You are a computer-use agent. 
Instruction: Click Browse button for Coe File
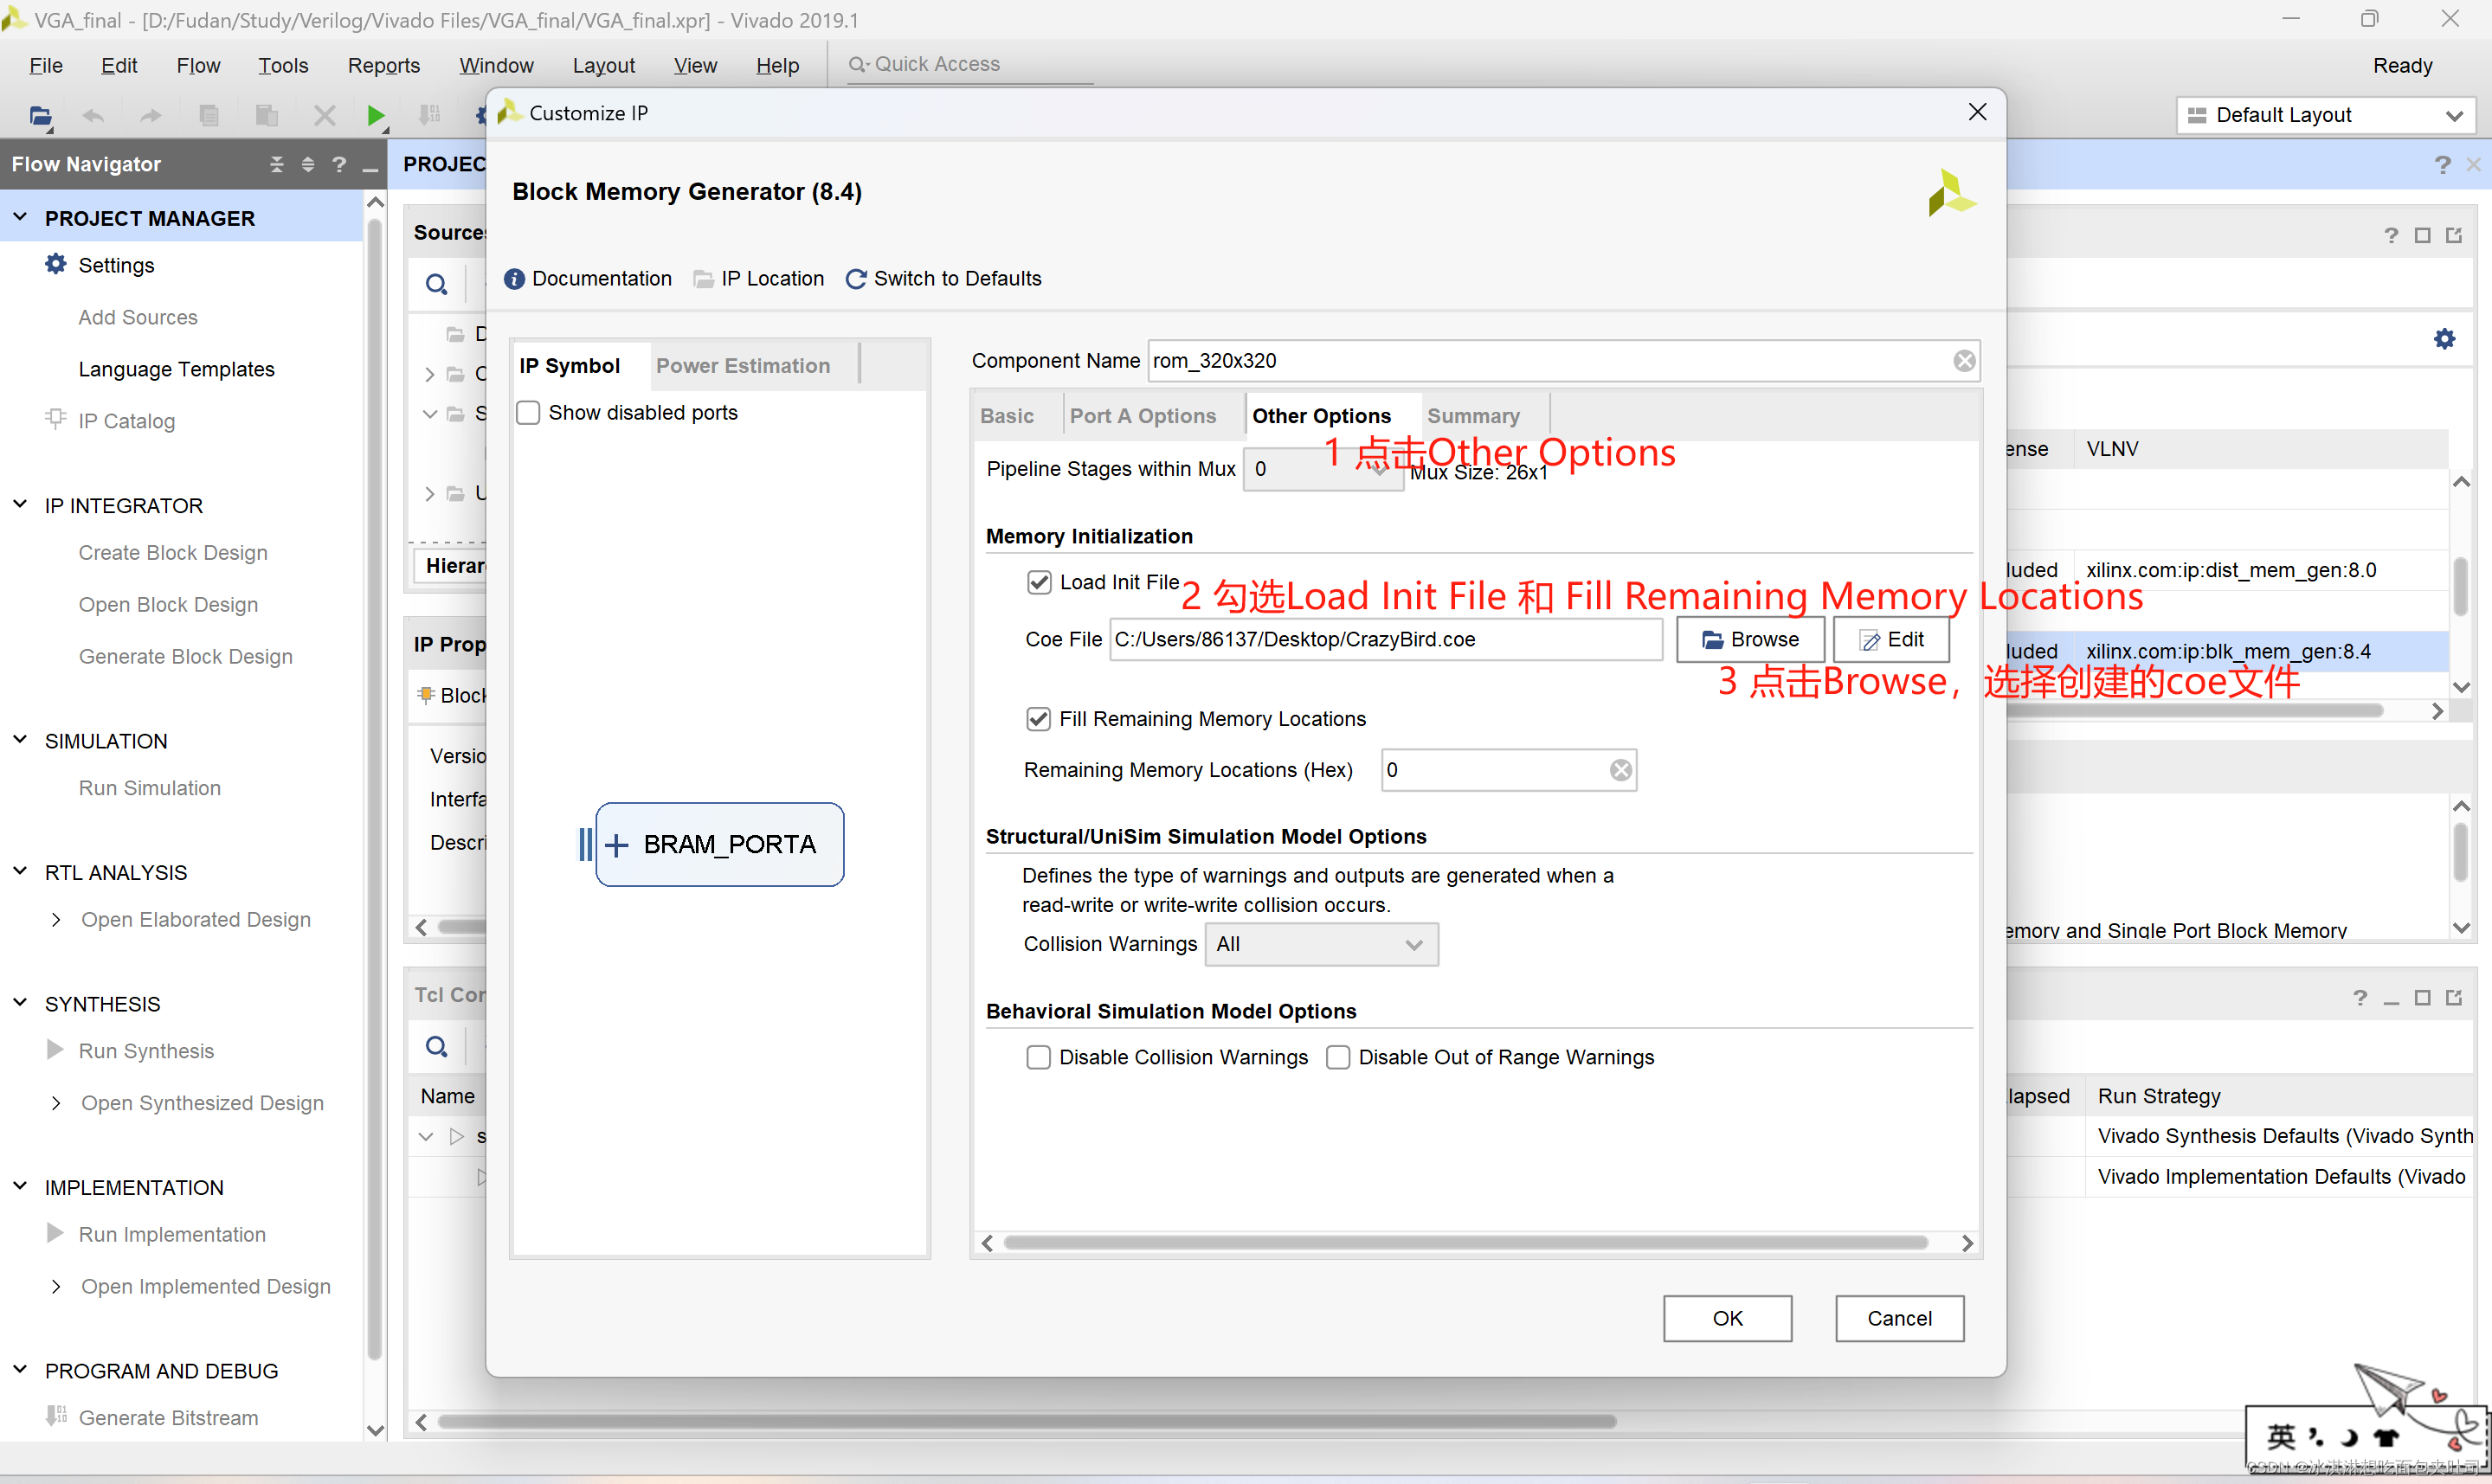(1750, 640)
